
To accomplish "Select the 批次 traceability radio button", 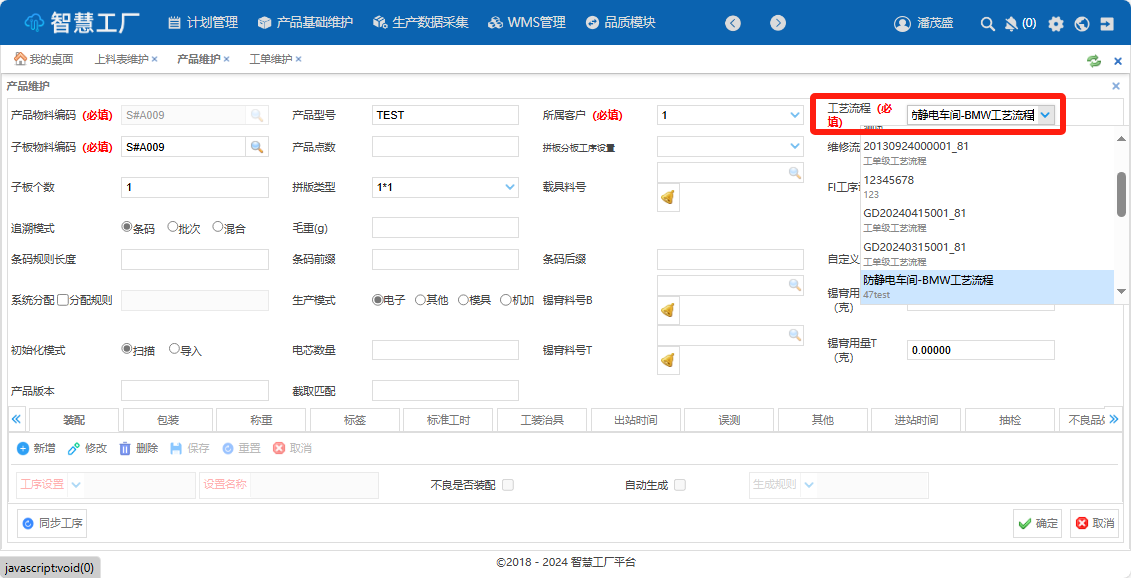I will (x=173, y=227).
